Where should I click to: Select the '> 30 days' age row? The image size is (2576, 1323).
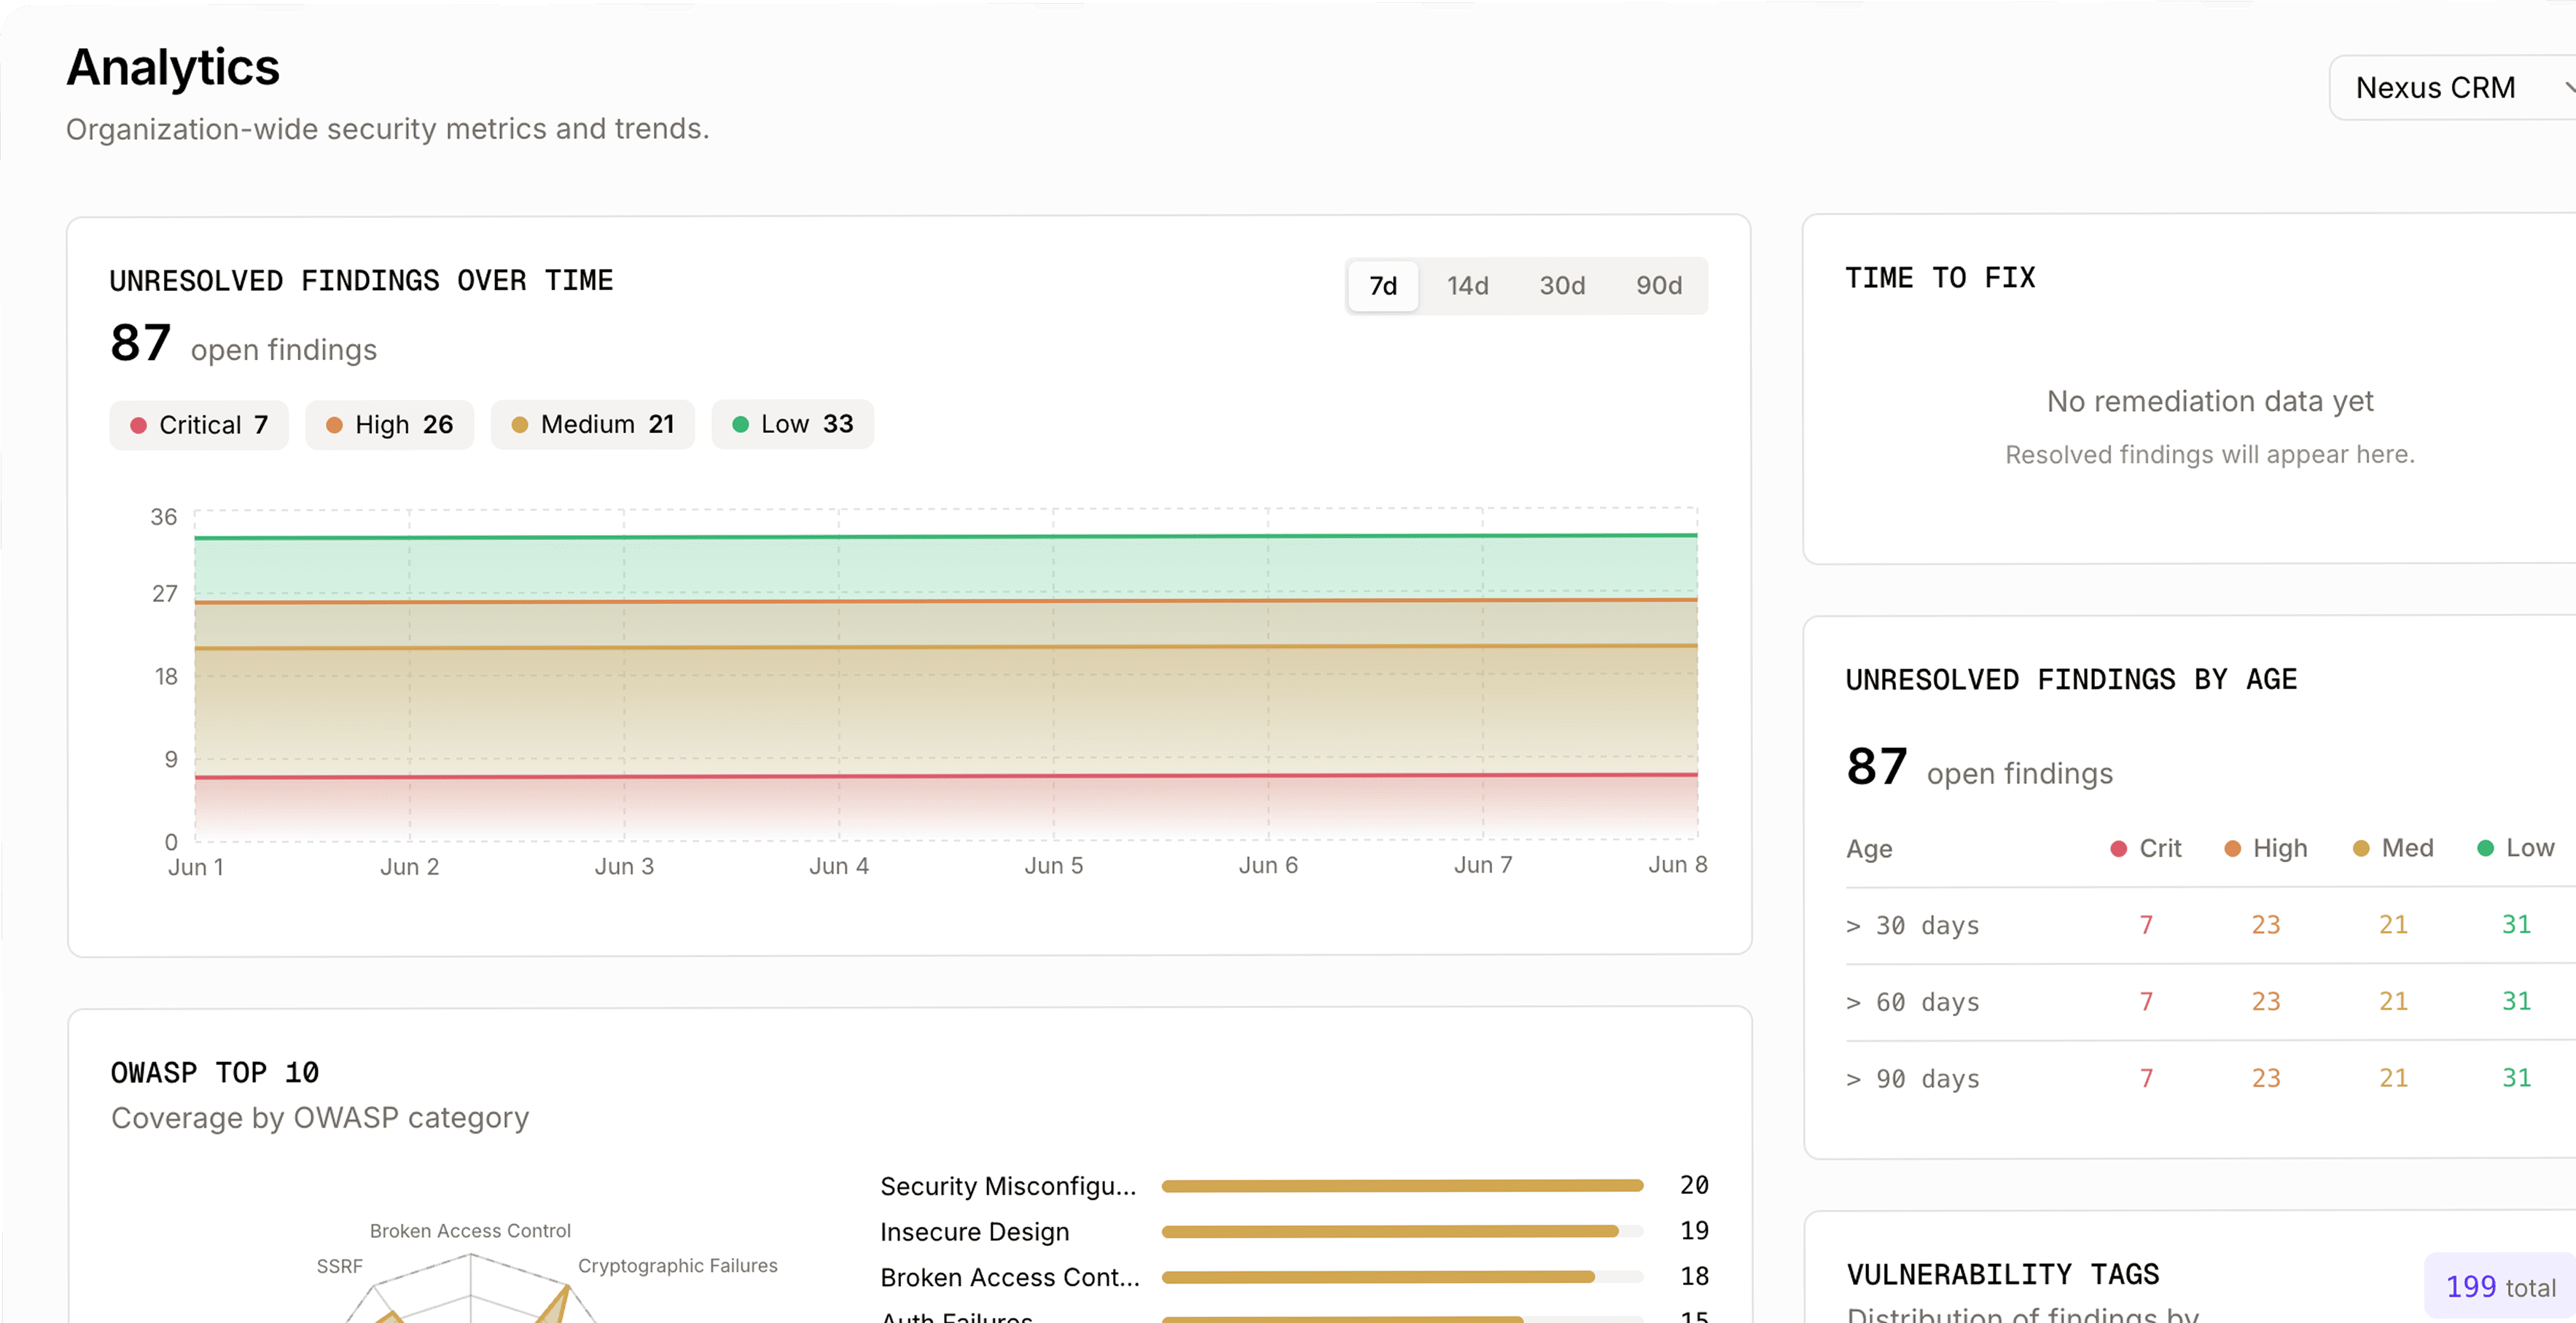point(2210,926)
